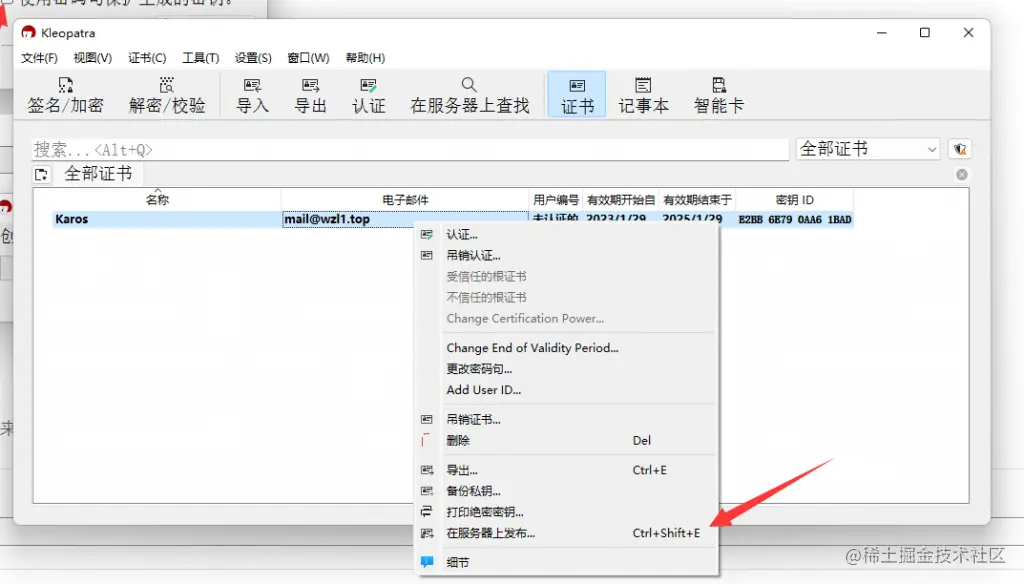
Task: Click icon beside 备份私钥... entry
Action: [x=427, y=491]
